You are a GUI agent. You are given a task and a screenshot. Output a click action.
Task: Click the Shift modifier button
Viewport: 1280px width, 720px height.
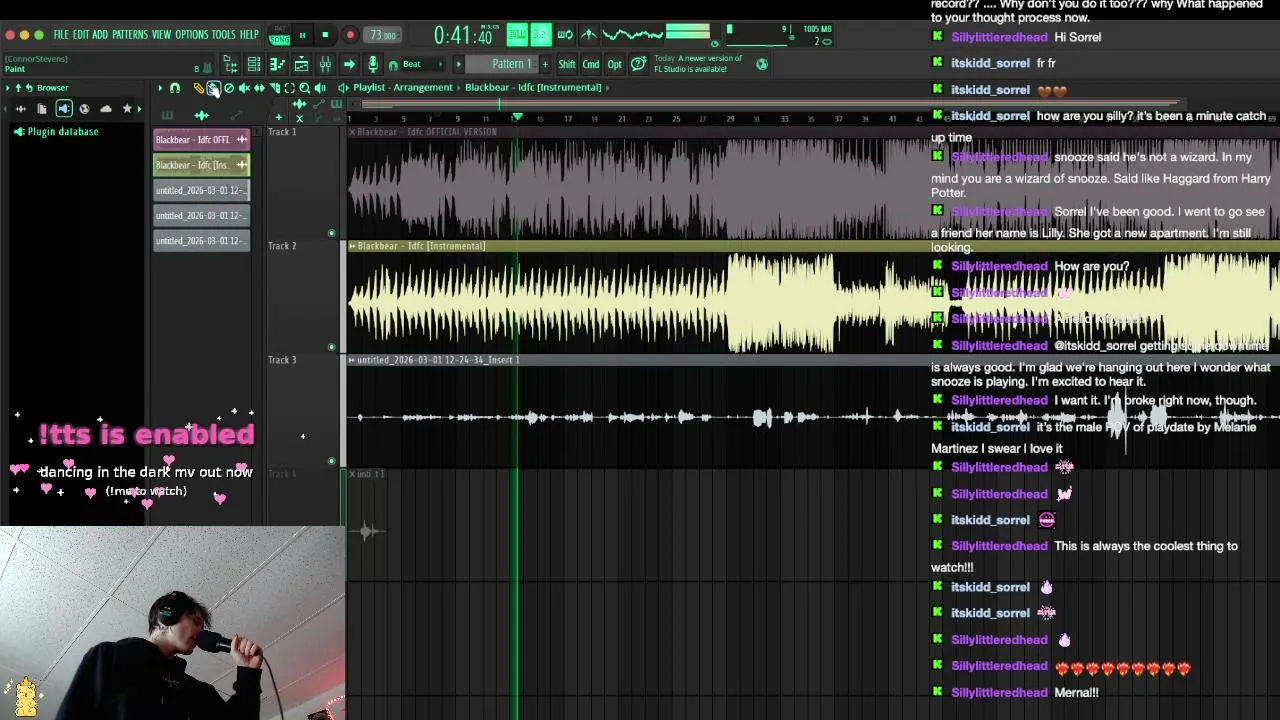point(567,64)
